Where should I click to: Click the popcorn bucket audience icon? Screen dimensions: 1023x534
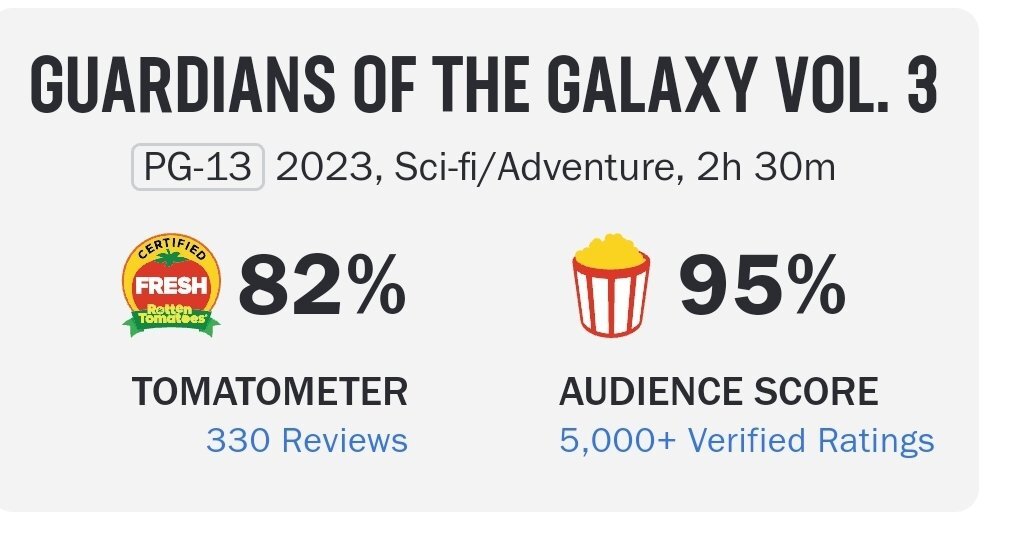pos(611,286)
